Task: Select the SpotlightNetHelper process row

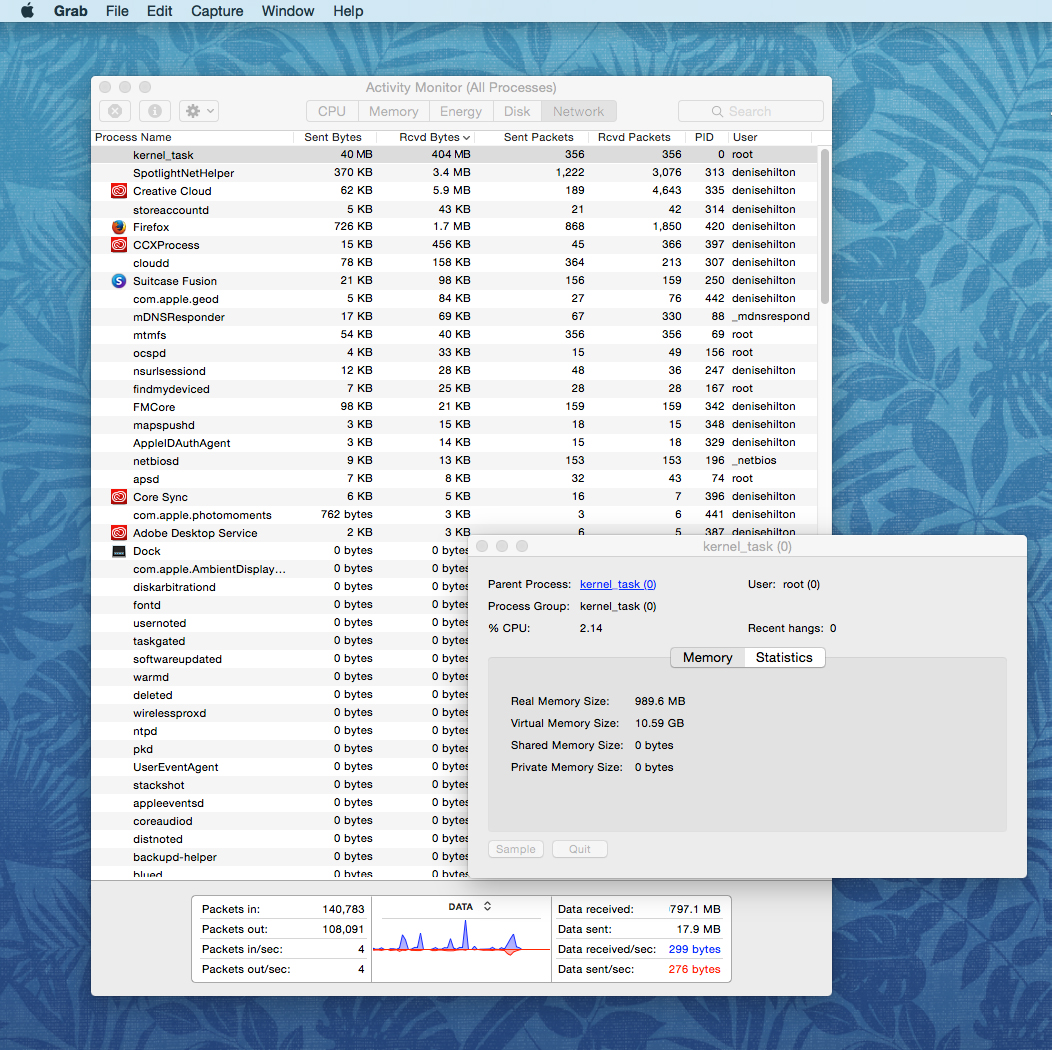Action: coord(454,172)
